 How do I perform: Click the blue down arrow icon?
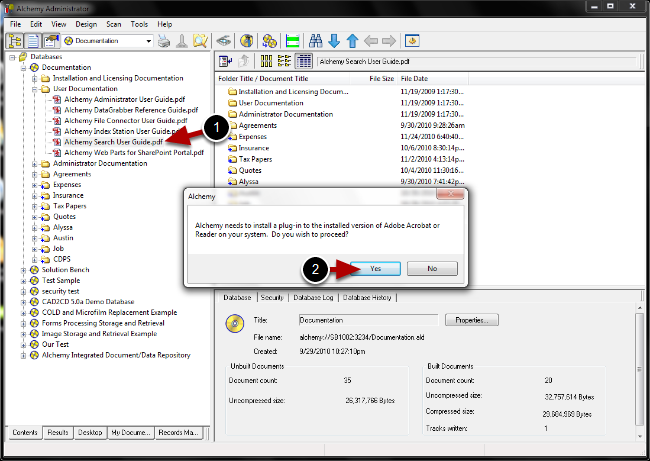334,41
